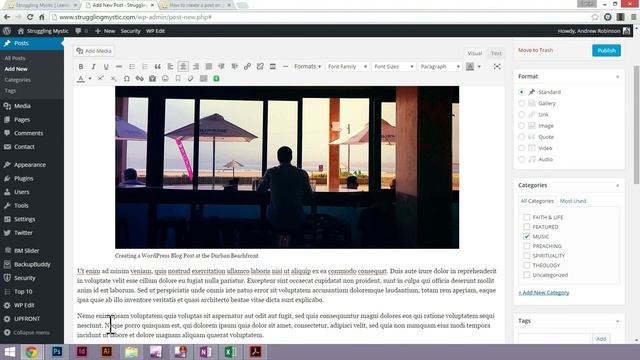Click the Move to Trash link
The width and height of the screenshot is (640, 360).
coord(536,50)
